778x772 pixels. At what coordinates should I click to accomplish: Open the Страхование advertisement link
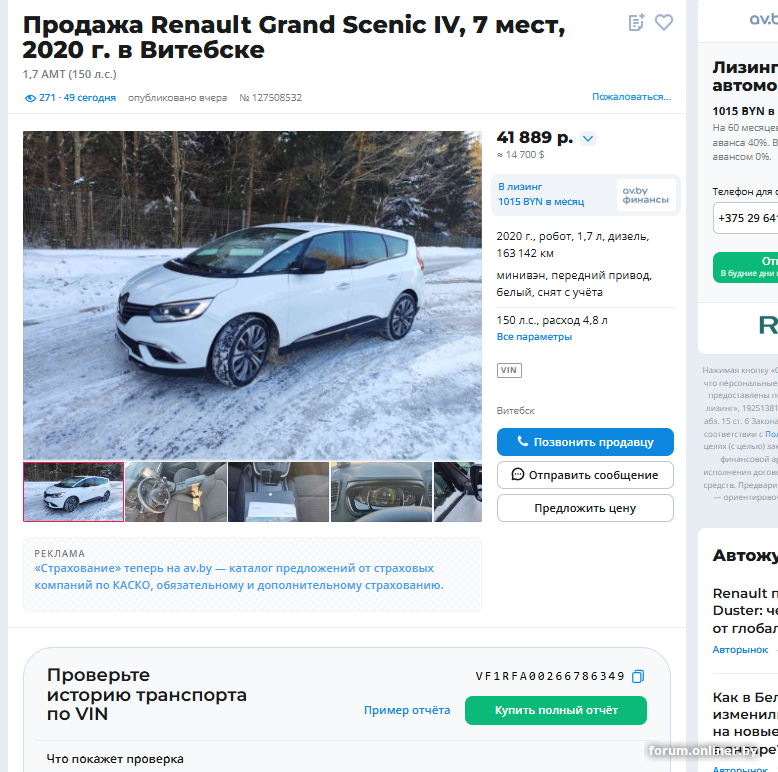coord(239,577)
